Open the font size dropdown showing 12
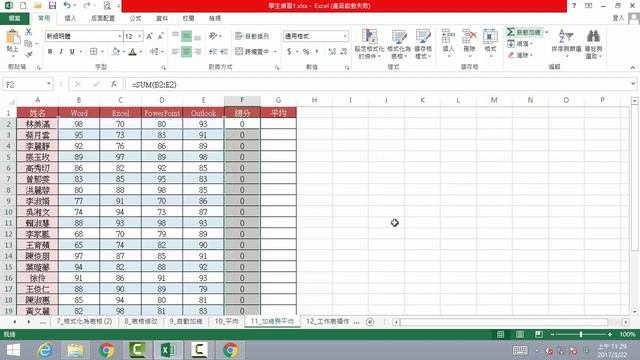Screen dimensions: 640x360 point(140,36)
